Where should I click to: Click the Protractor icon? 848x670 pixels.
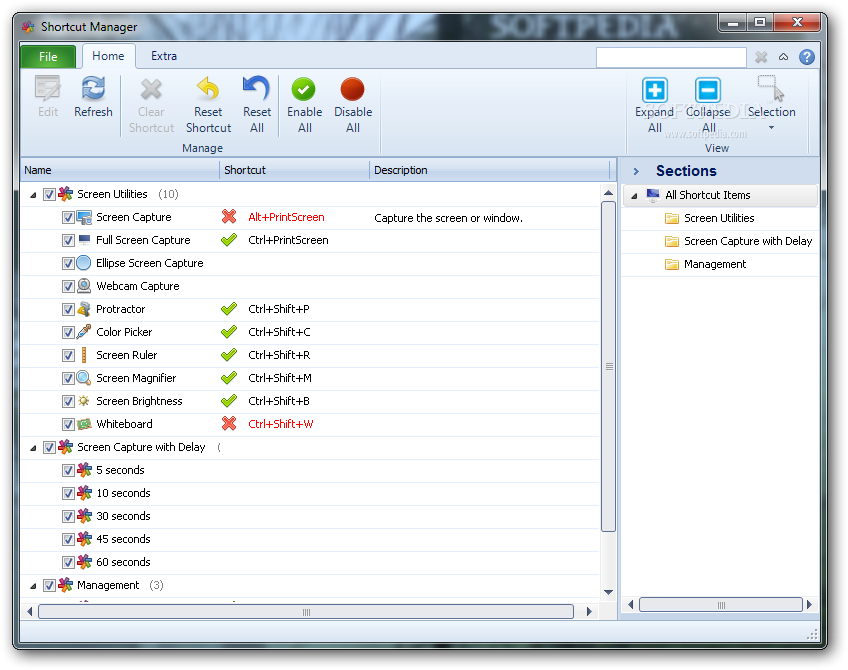click(x=84, y=309)
